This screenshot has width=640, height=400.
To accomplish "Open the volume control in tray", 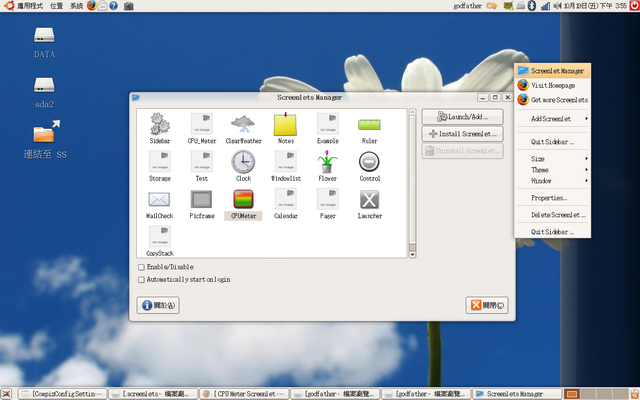I will (x=558, y=6).
